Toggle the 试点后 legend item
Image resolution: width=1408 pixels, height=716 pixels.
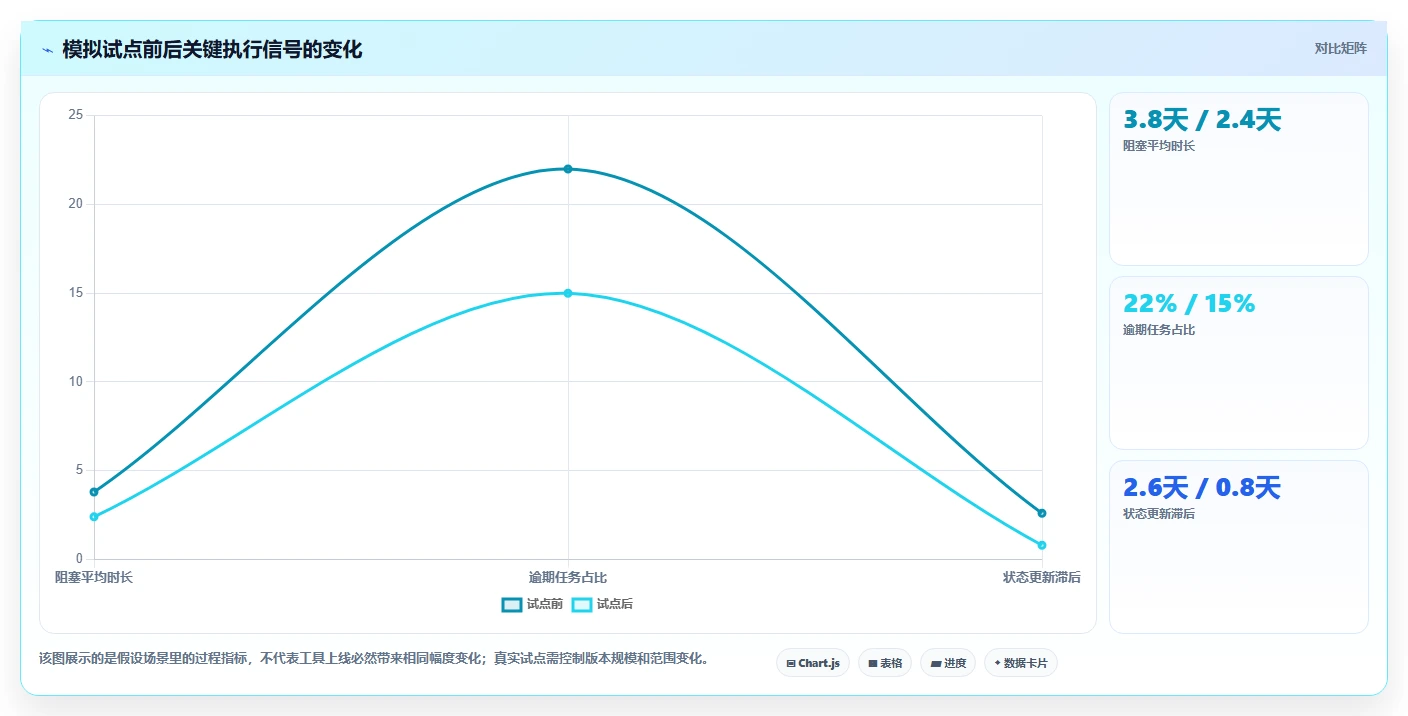point(602,604)
